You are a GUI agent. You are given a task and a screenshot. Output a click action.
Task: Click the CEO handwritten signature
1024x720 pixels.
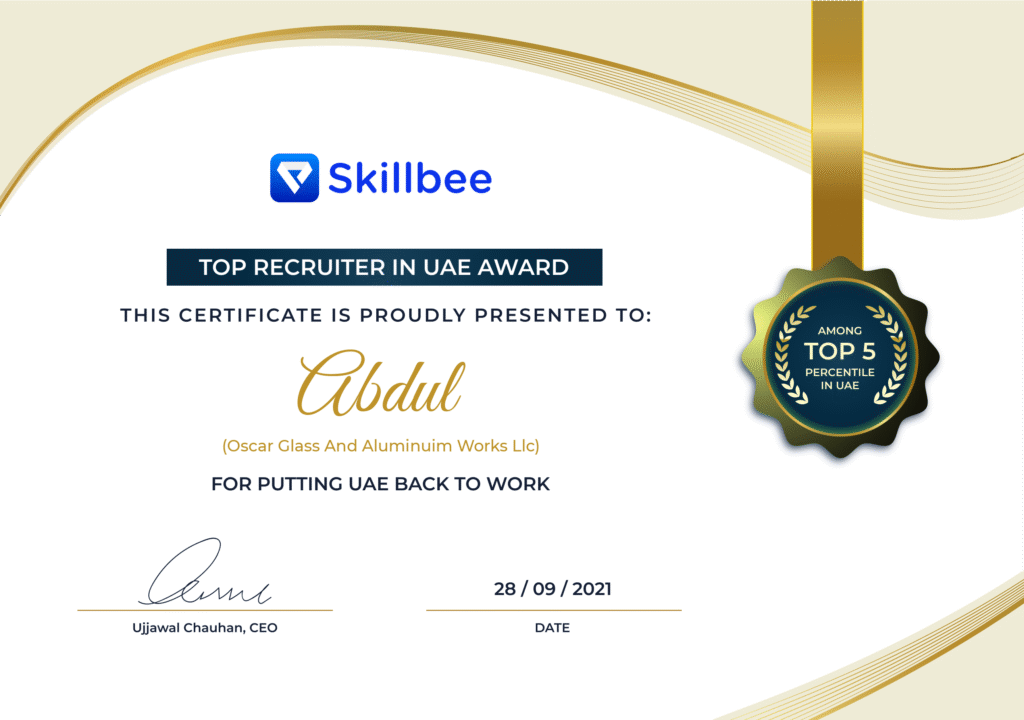pos(204,573)
